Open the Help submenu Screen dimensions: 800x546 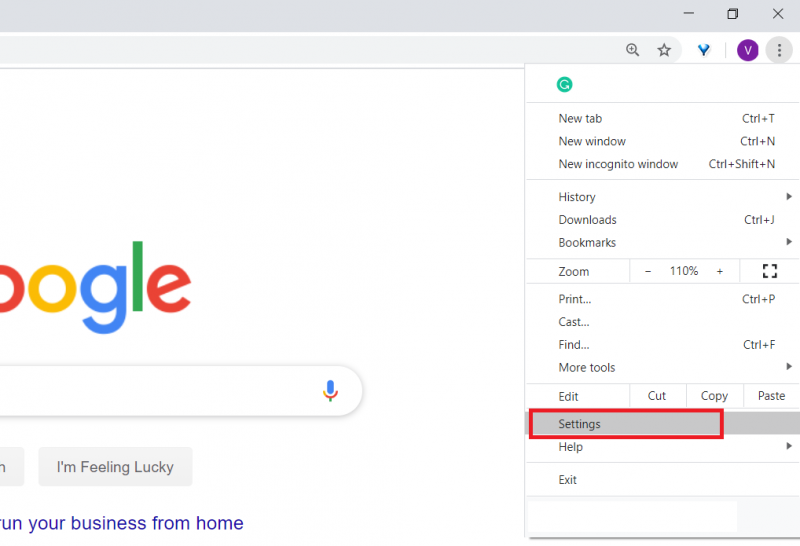point(663,446)
